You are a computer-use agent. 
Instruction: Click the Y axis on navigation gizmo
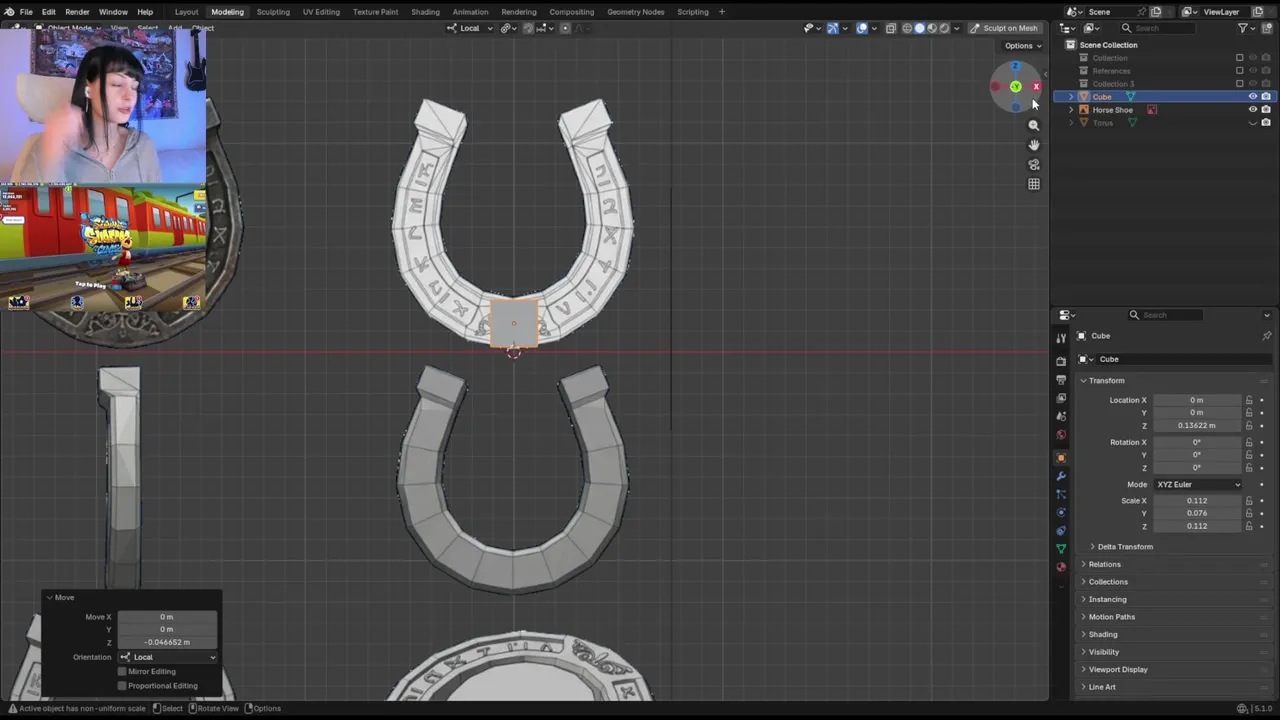point(1015,87)
